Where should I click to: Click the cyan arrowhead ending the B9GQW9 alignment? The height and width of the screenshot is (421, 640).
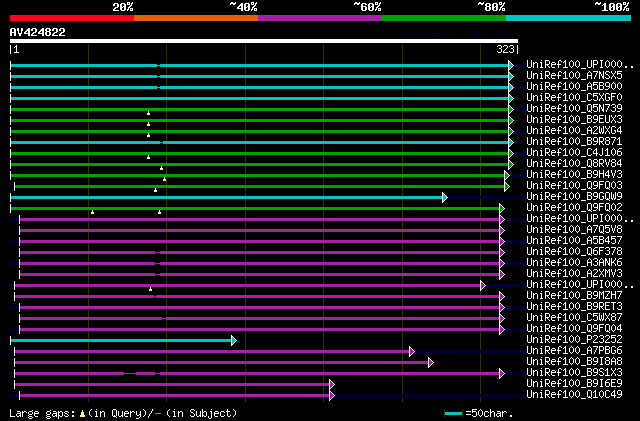445,197
